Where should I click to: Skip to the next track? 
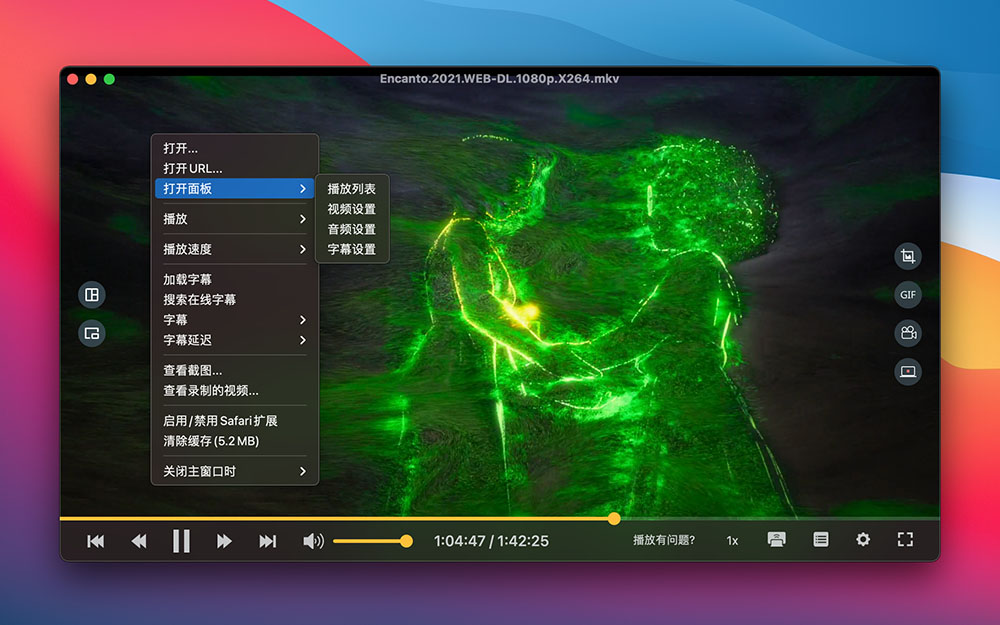pos(268,541)
